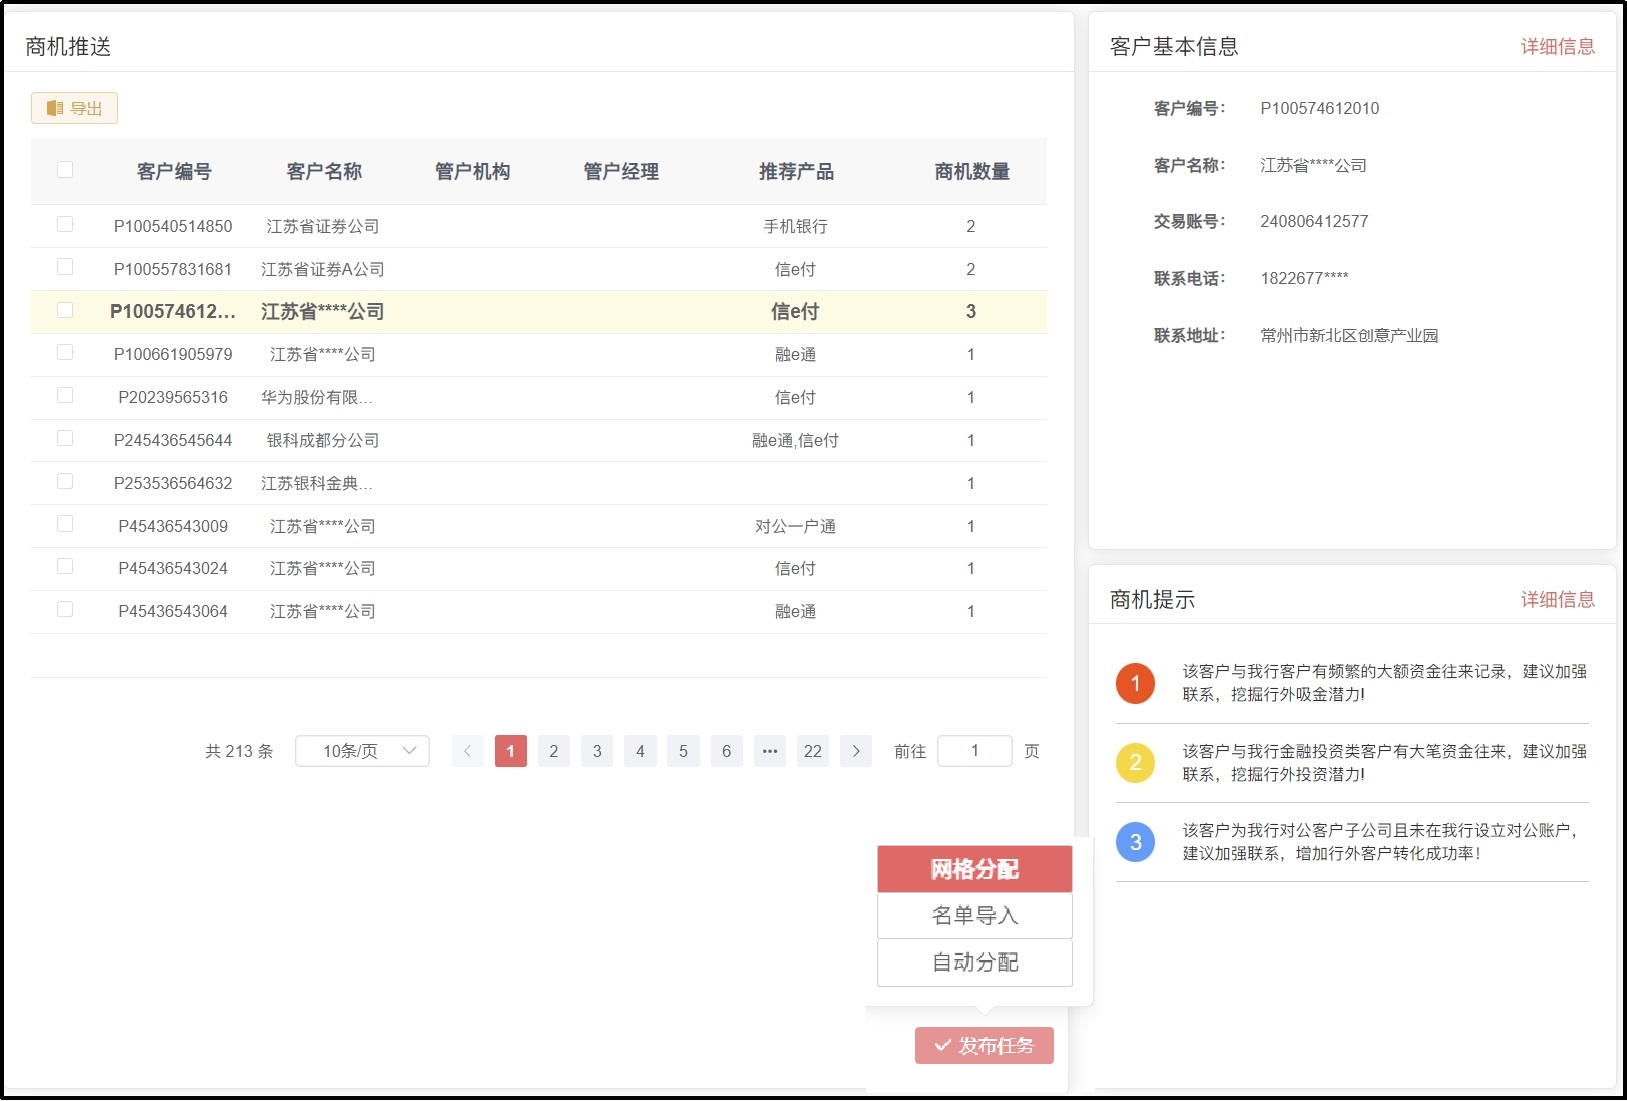Click the 商机数量 column header
Image resolution: width=1627 pixels, height=1101 pixels.
click(x=971, y=171)
